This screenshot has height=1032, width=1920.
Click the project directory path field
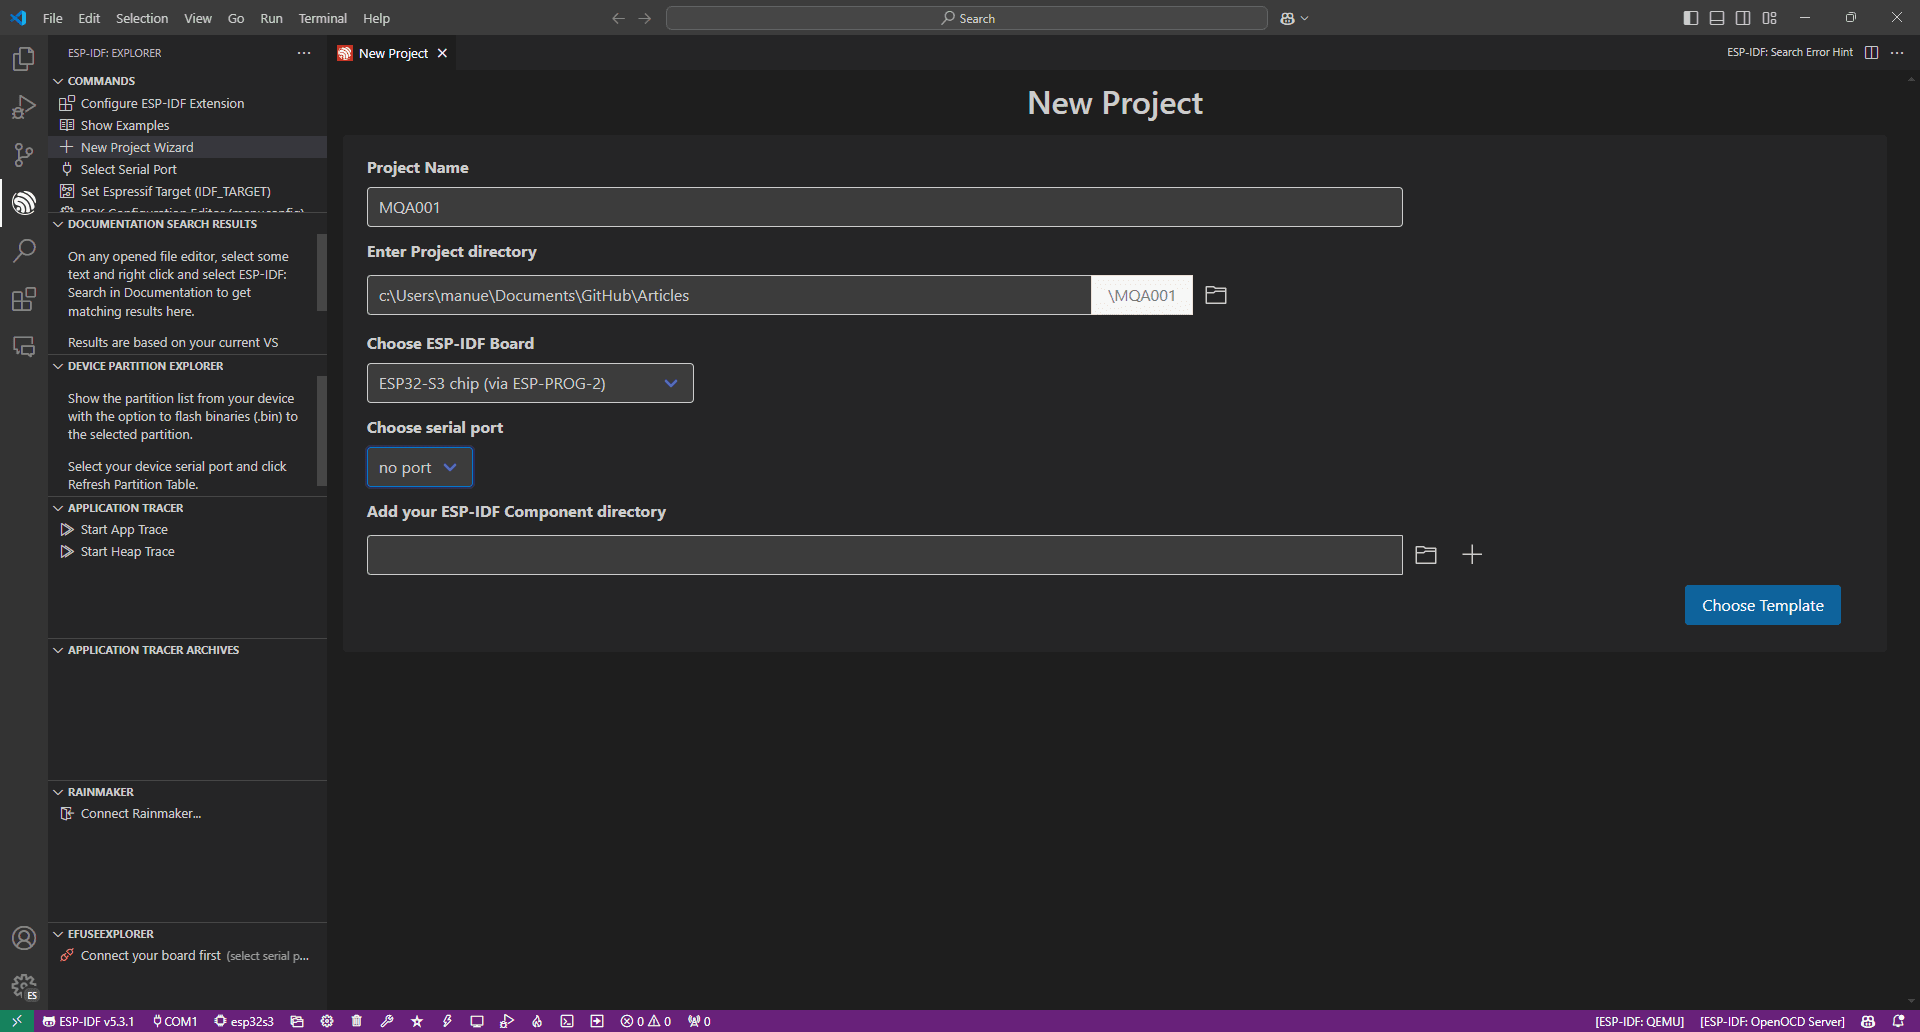tap(728, 295)
